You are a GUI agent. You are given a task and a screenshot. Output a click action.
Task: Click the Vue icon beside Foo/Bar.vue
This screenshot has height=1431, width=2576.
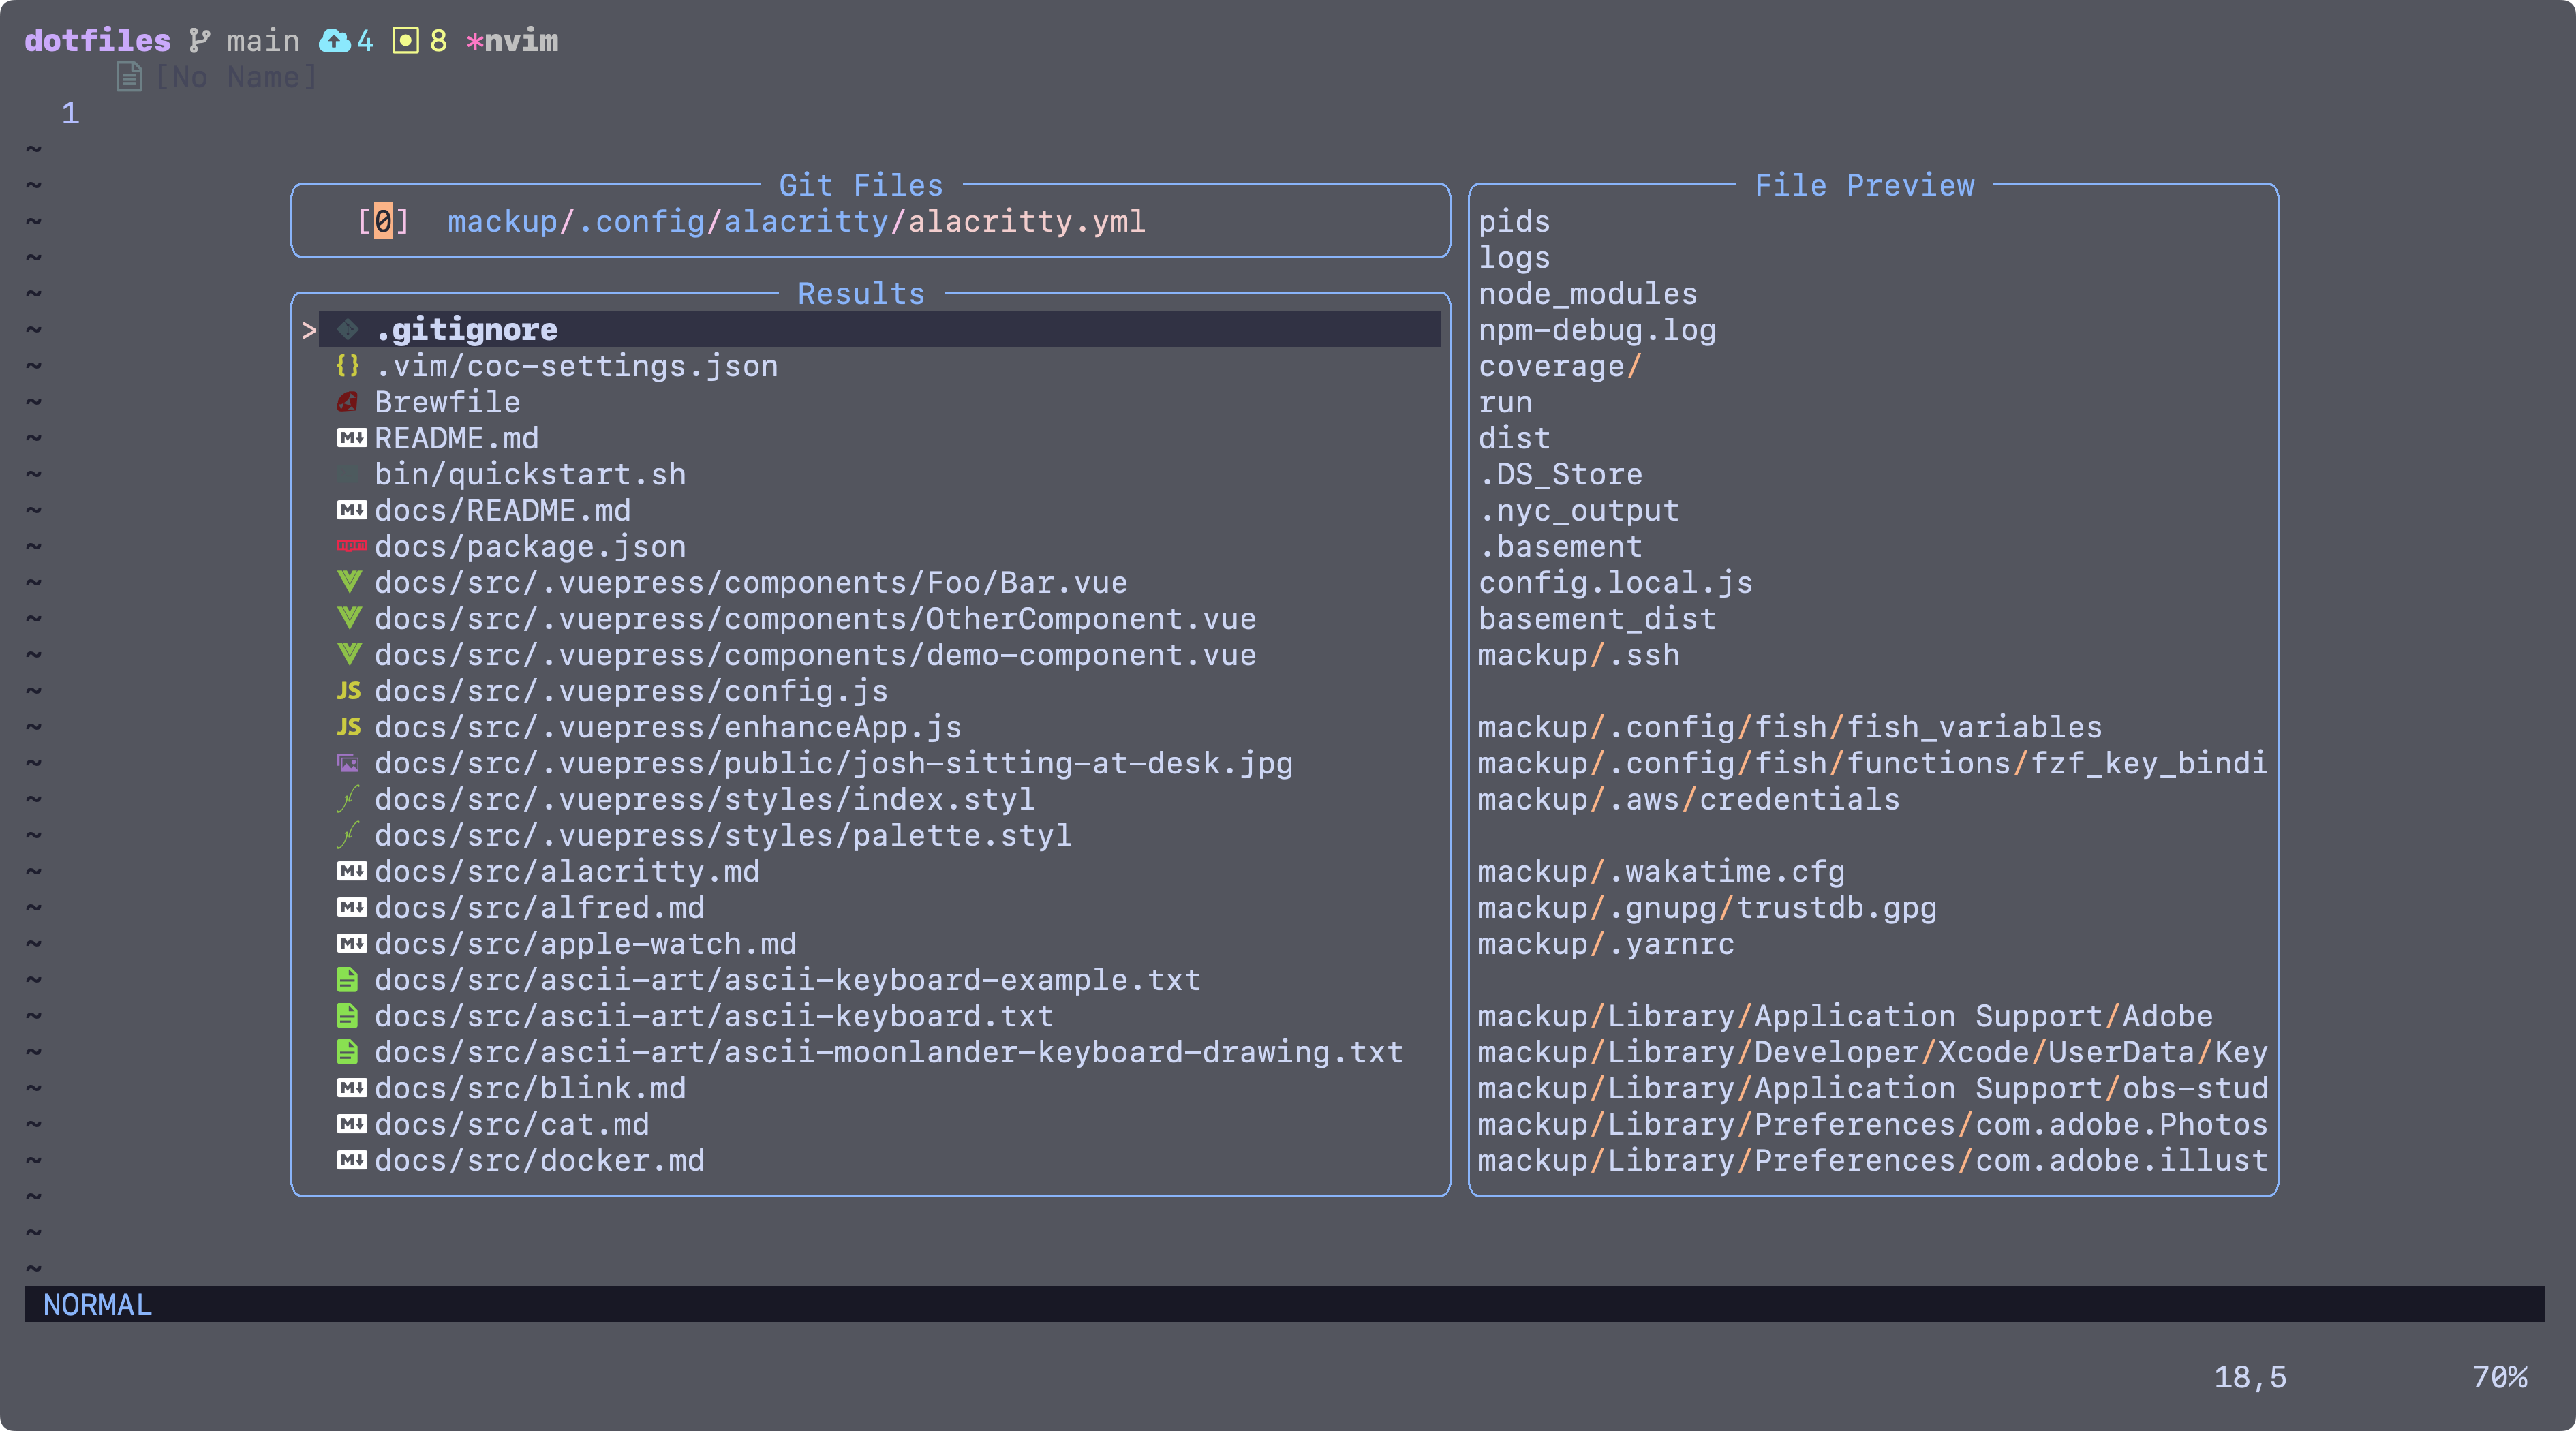(x=349, y=582)
